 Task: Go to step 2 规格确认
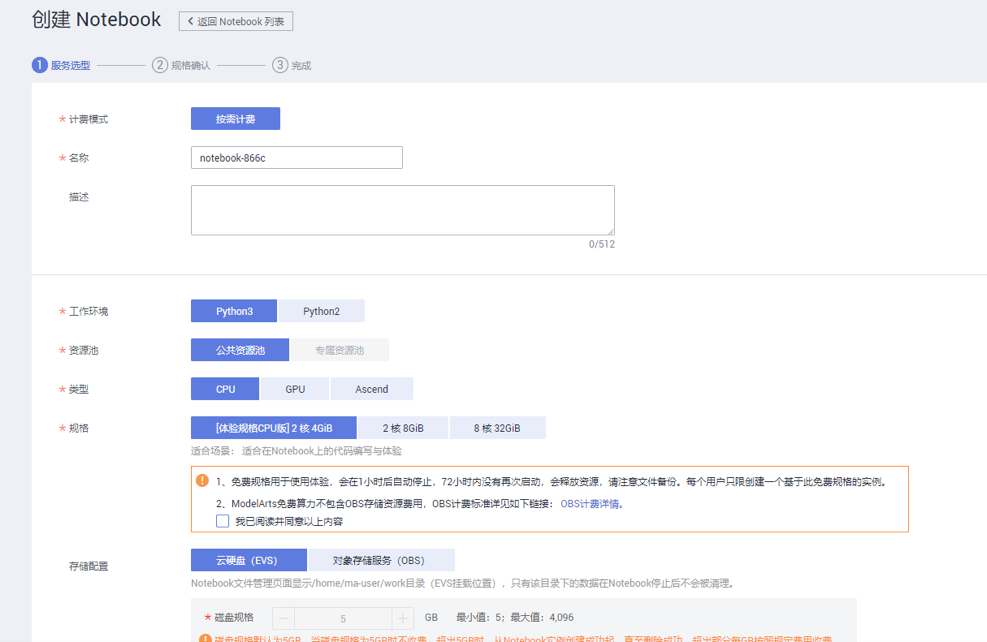tap(181, 64)
